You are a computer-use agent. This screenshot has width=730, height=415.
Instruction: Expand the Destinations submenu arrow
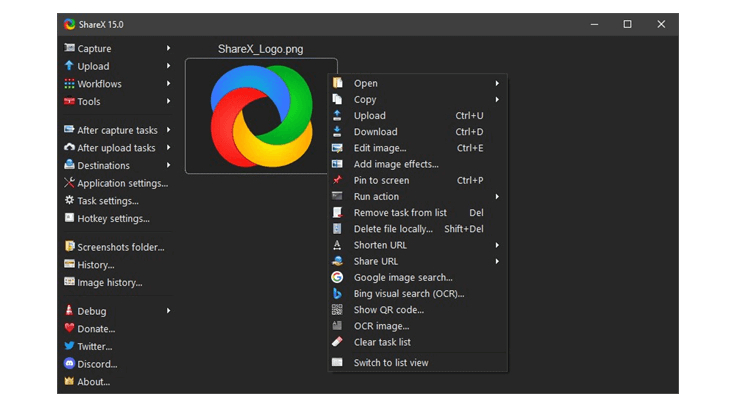coord(169,165)
